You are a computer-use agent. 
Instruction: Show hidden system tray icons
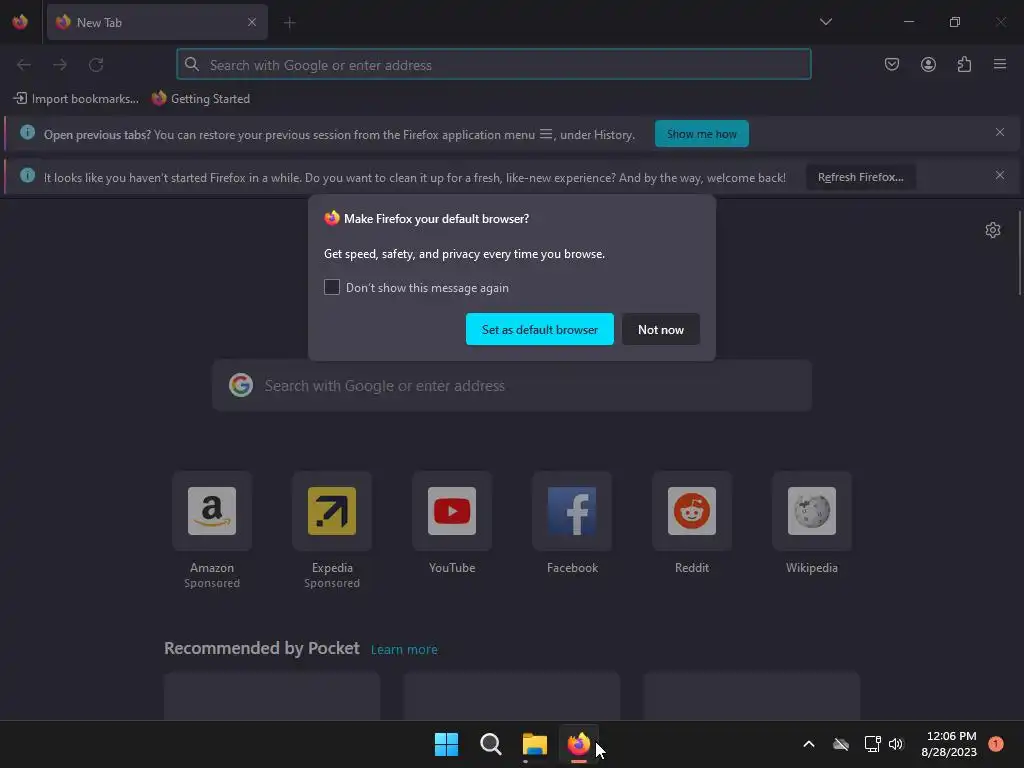[808, 744]
